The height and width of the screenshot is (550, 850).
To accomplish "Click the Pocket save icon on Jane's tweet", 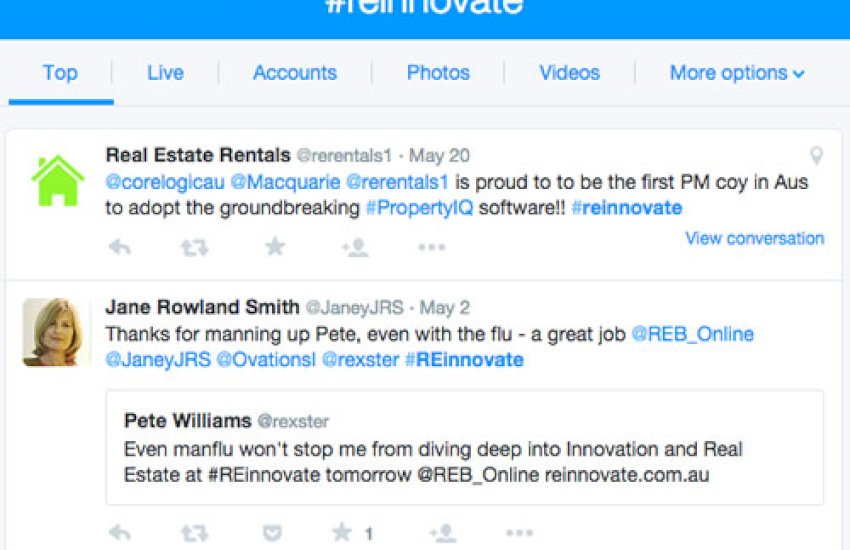I will pyautogui.click(x=272, y=533).
